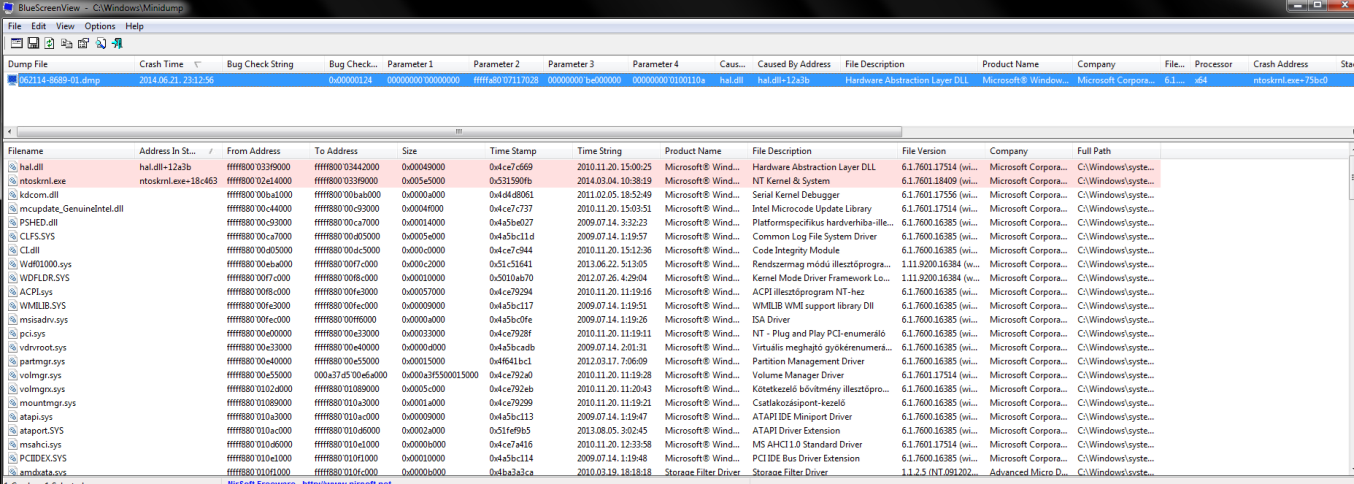
Task: Select the ntoskrnl.exe driver row
Action: point(582,181)
